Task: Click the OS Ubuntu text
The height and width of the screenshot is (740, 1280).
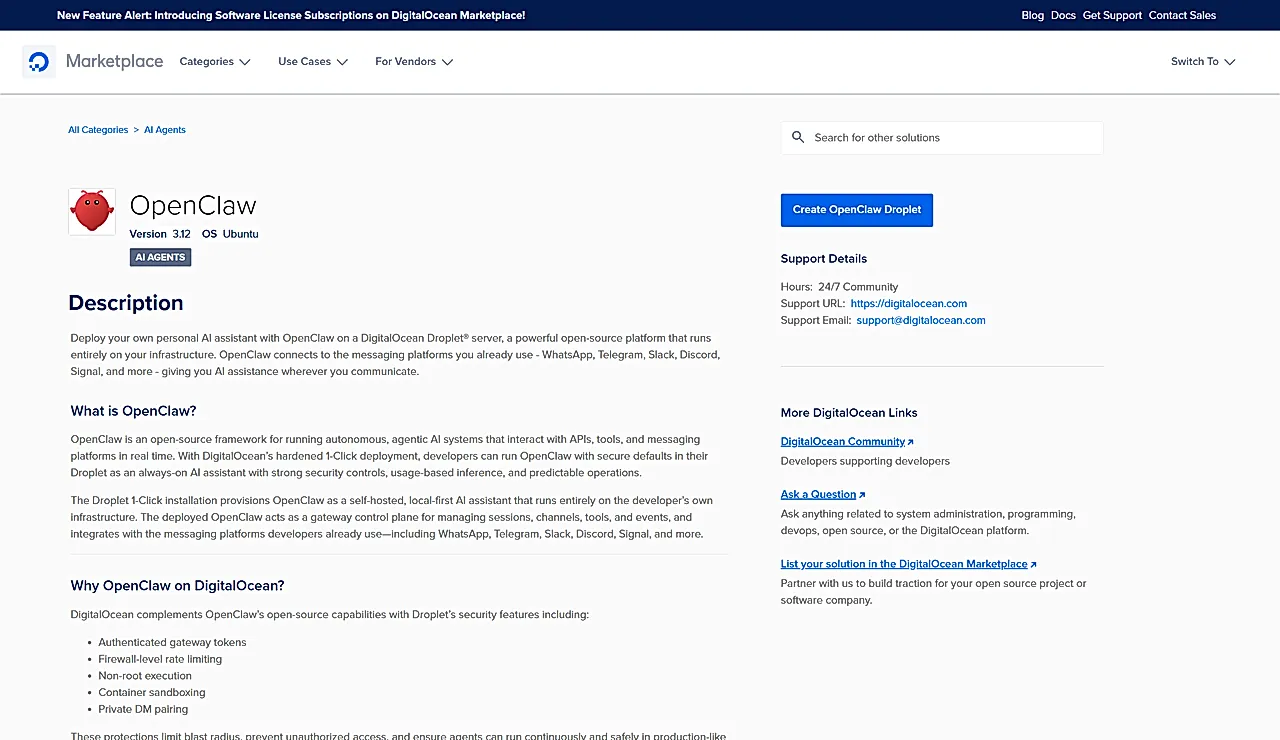Action: [230, 234]
